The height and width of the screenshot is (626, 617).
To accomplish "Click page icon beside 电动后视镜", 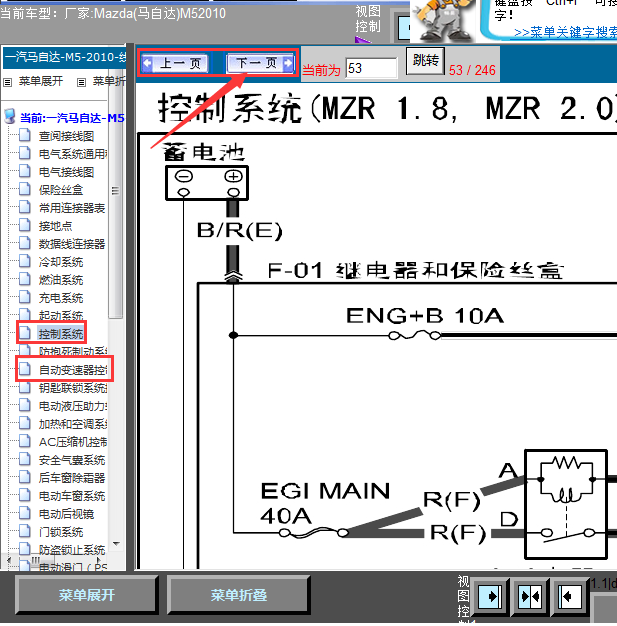I will click(x=25, y=513).
